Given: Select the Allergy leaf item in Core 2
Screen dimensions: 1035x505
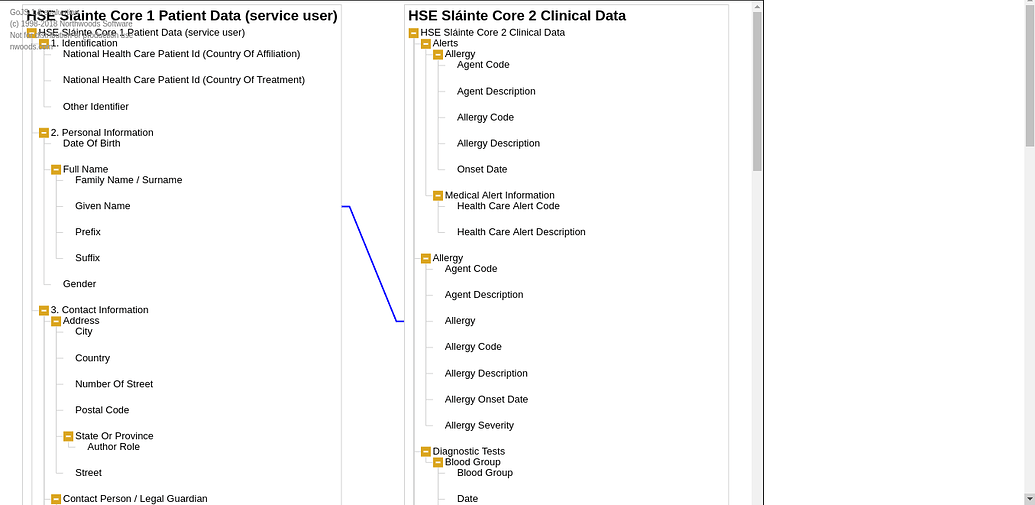Looking at the screenshot, I should (x=460, y=321).
